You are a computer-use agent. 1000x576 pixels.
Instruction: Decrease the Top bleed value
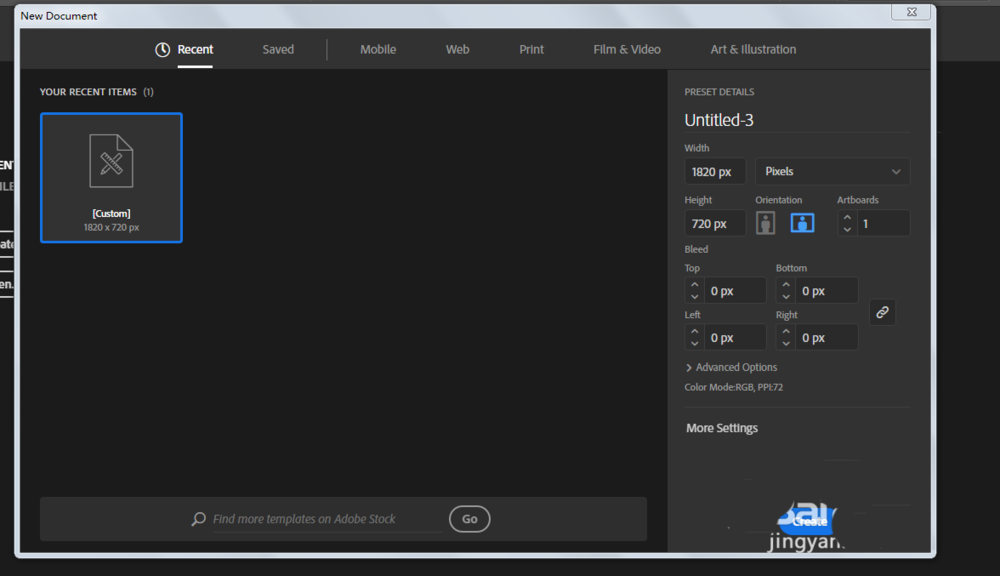(695, 297)
